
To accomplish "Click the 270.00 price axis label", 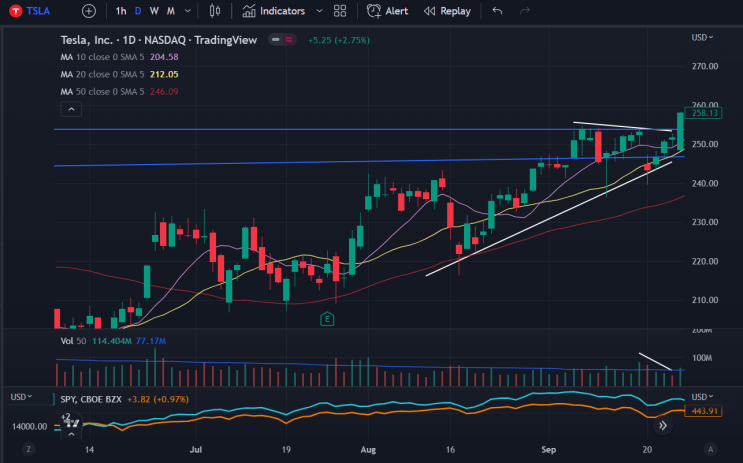I will 705,66.
